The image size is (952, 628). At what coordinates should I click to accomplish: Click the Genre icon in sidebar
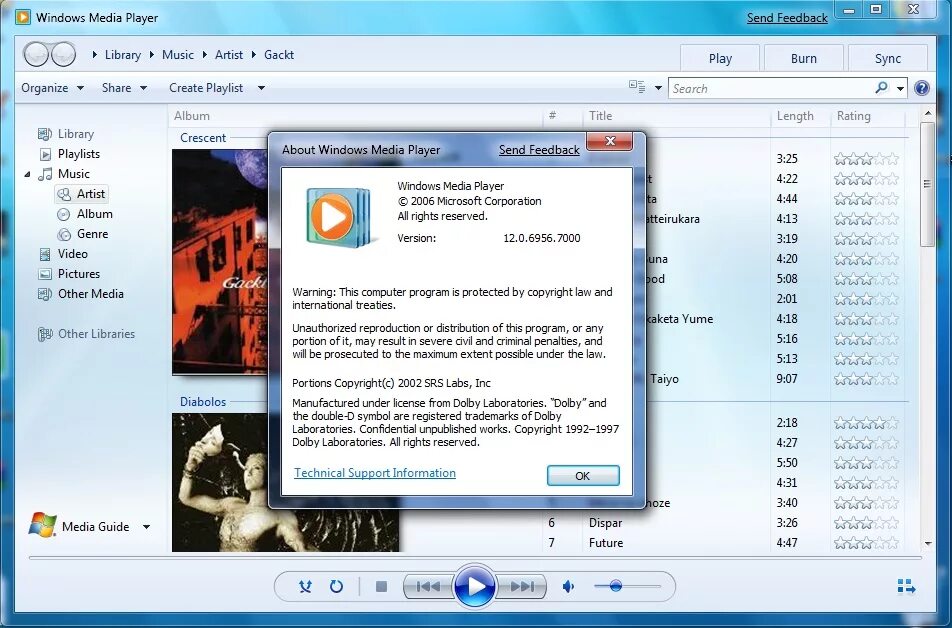click(64, 234)
